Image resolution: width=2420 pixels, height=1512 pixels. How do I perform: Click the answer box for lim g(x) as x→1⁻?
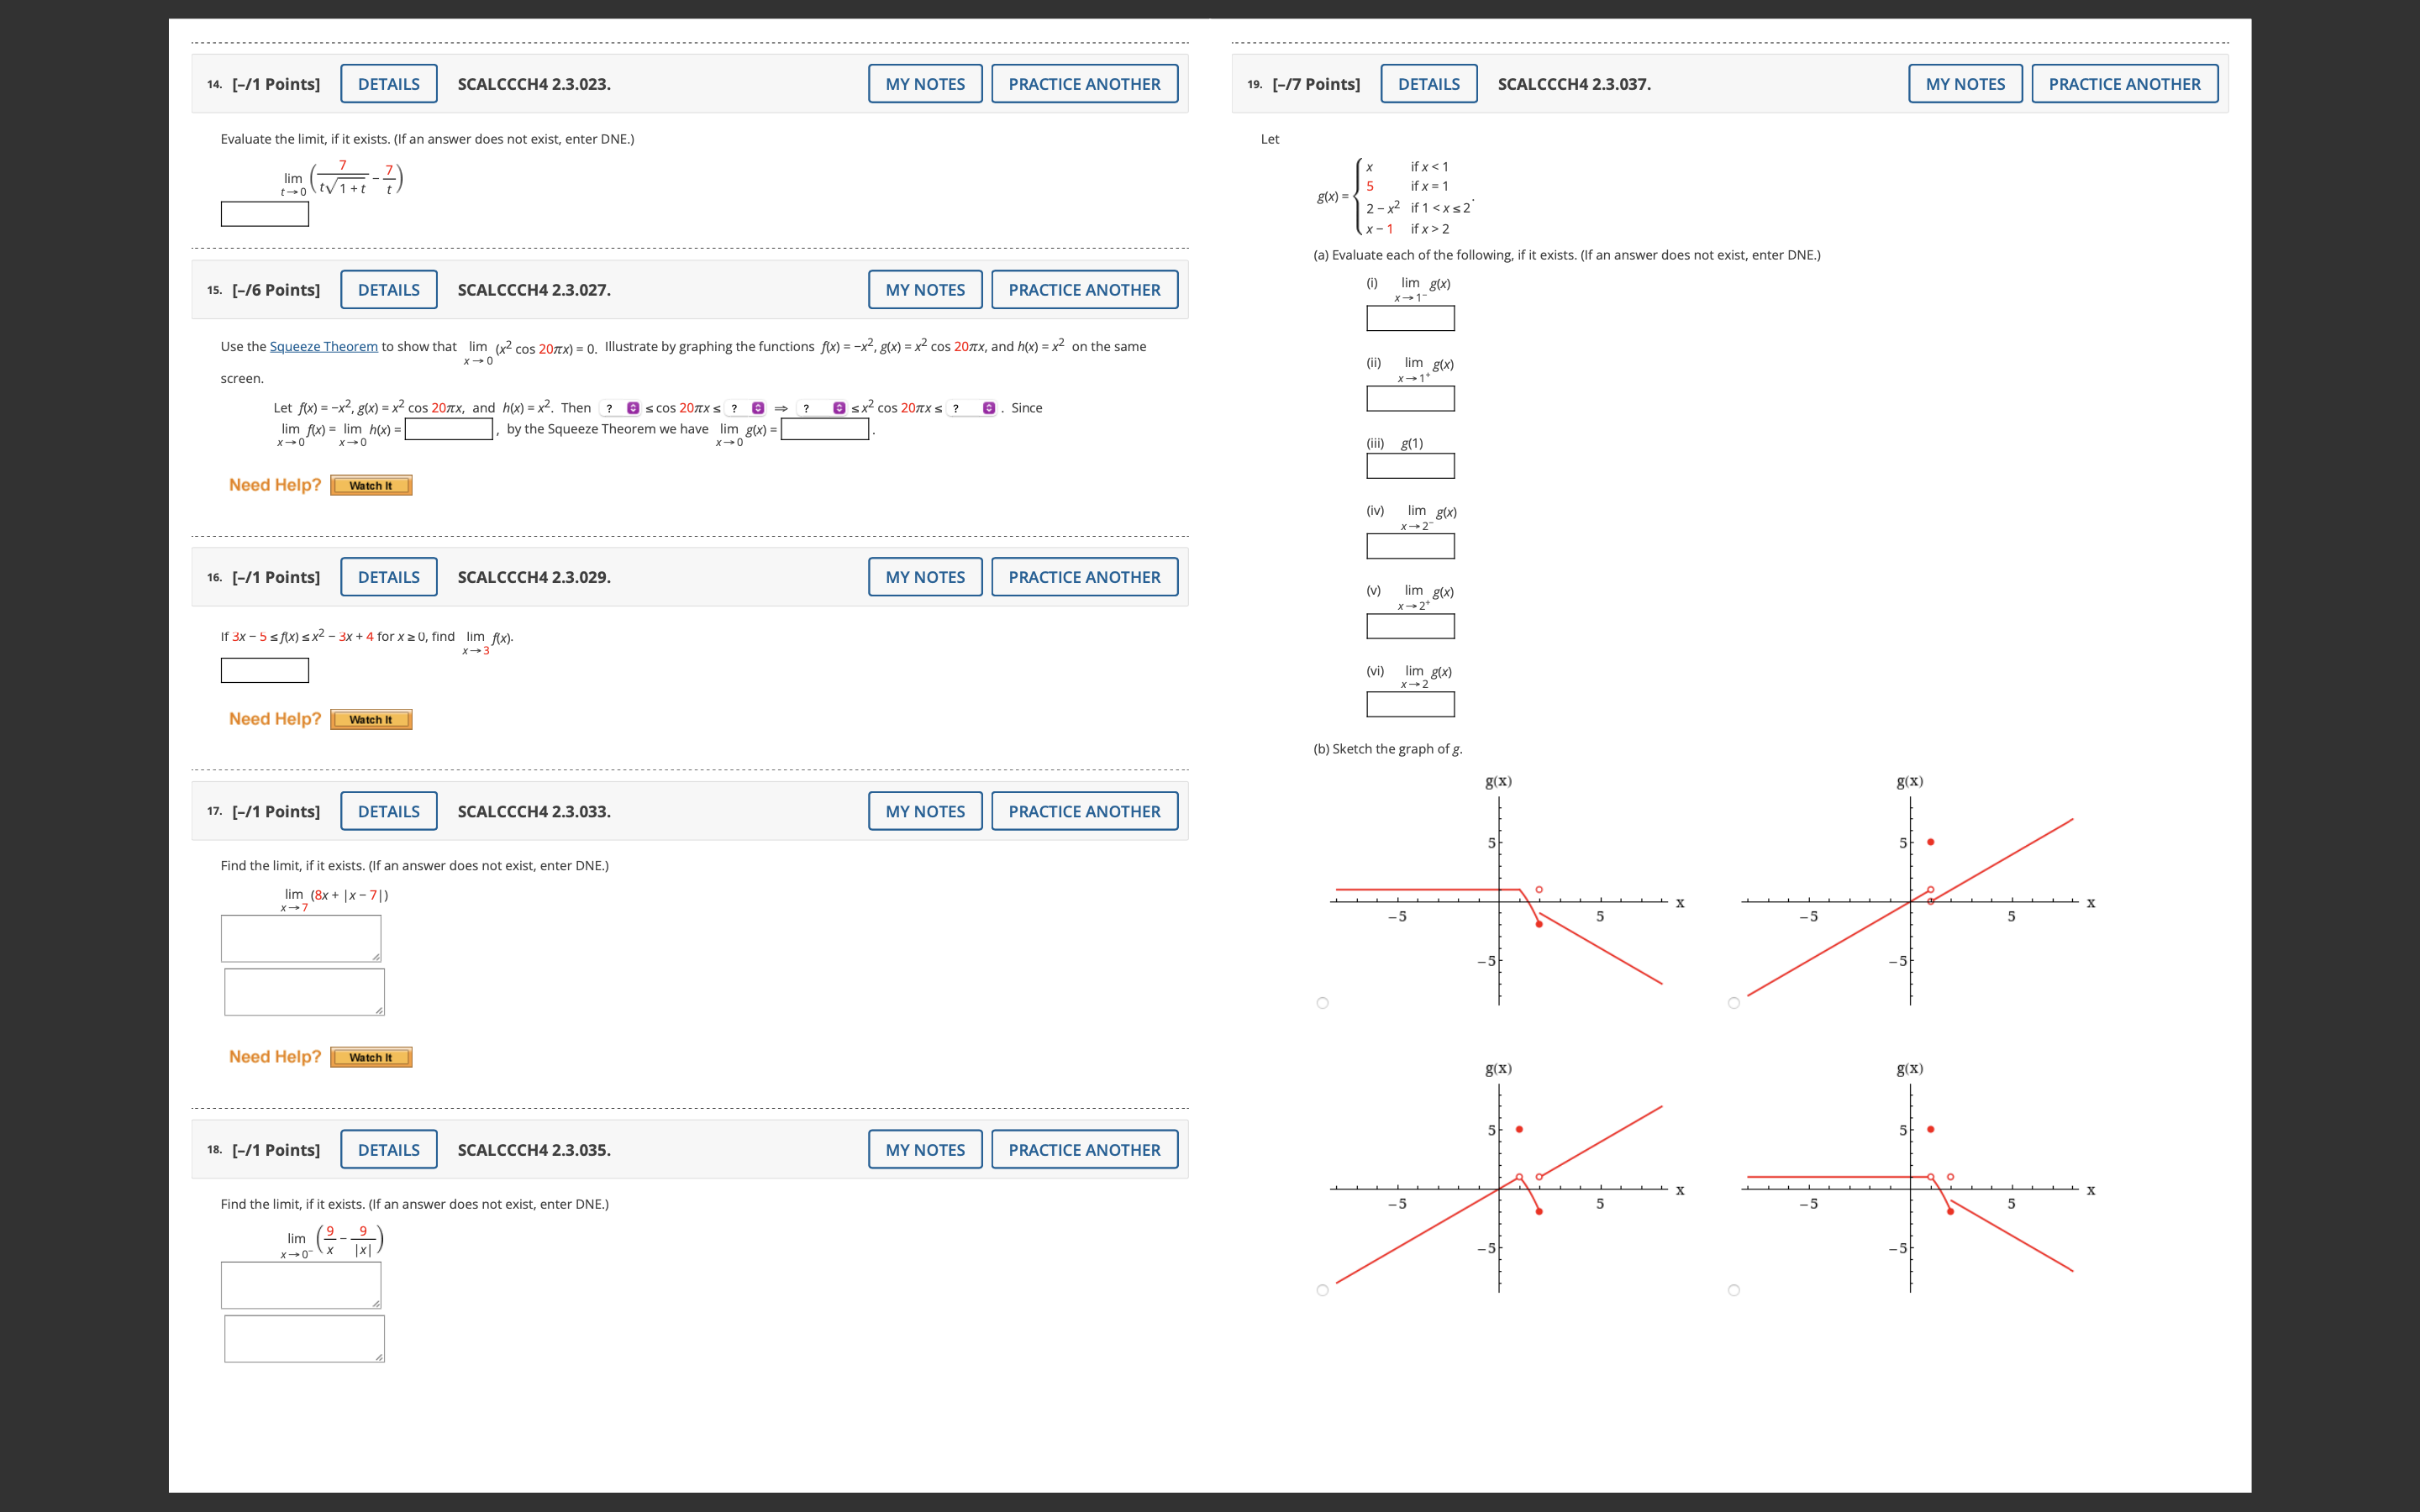pyautogui.click(x=1410, y=318)
